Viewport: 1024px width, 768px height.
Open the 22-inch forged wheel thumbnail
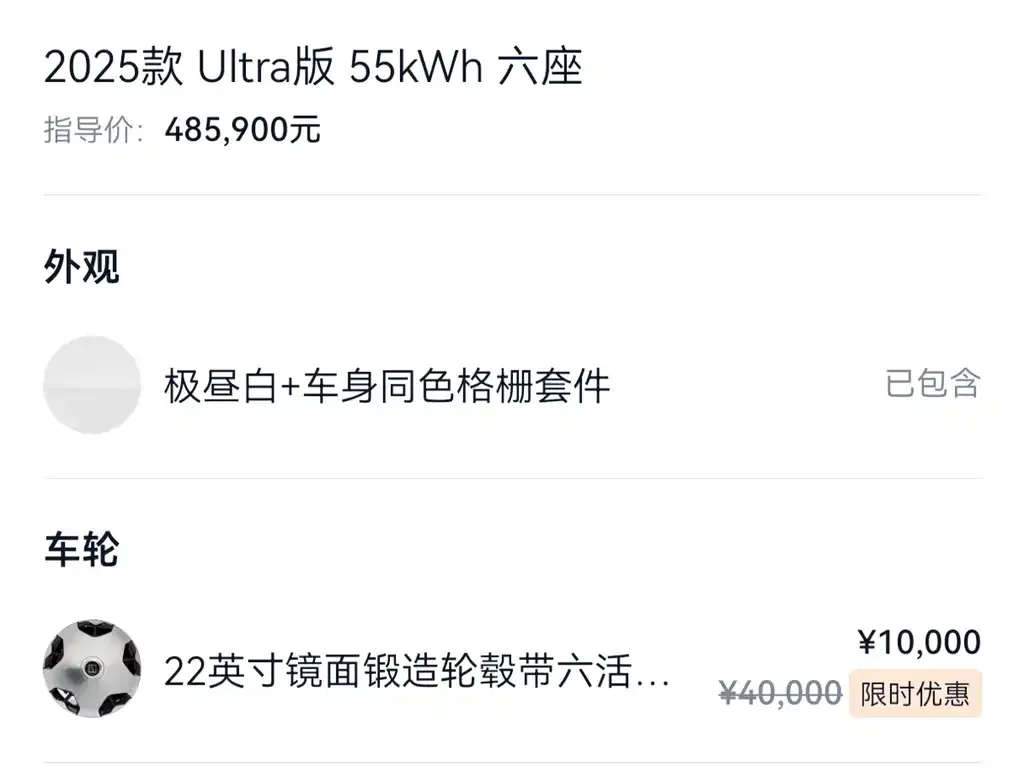pos(92,669)
